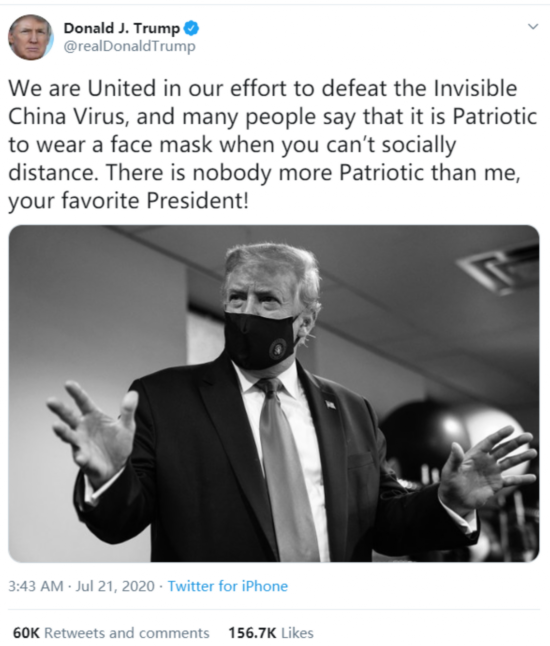This screenshot has width=550, height=646.
Task: Open the tweet options chevron menu
Action: [x=533, y=27]
